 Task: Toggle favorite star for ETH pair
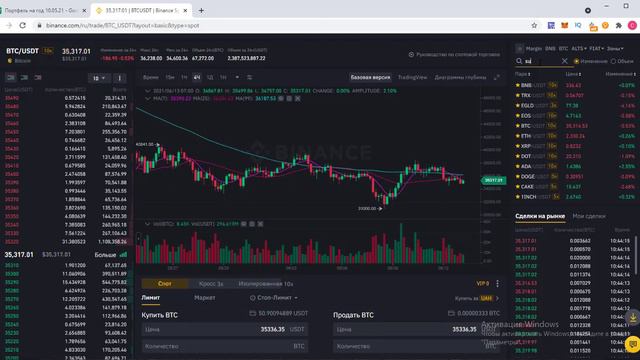[x=518, y=136]
